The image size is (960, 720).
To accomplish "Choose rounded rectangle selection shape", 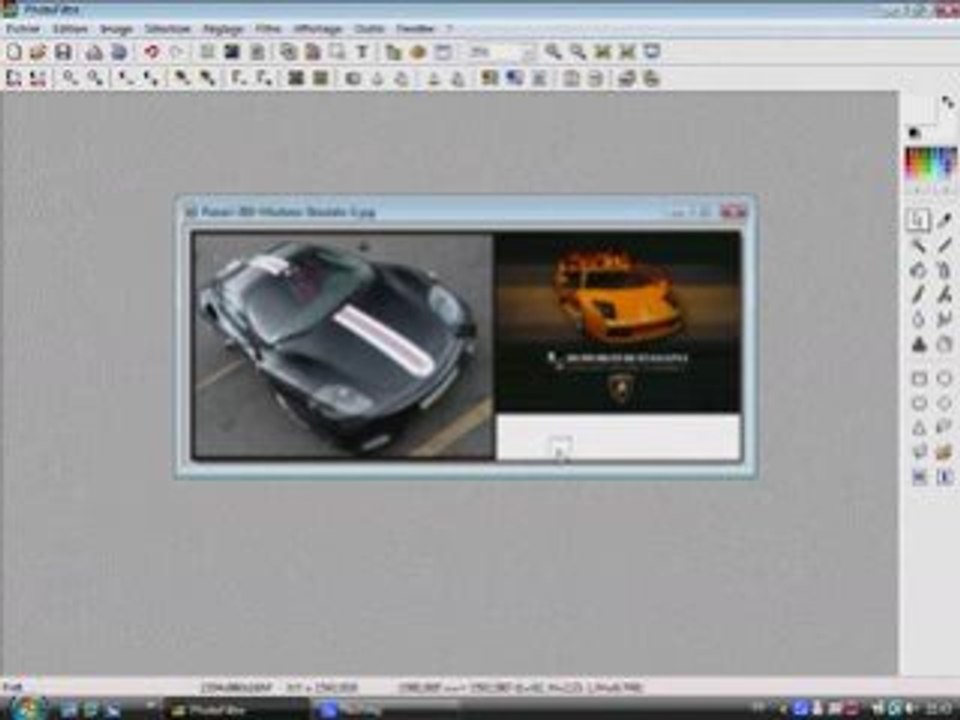I will (918, 403).
